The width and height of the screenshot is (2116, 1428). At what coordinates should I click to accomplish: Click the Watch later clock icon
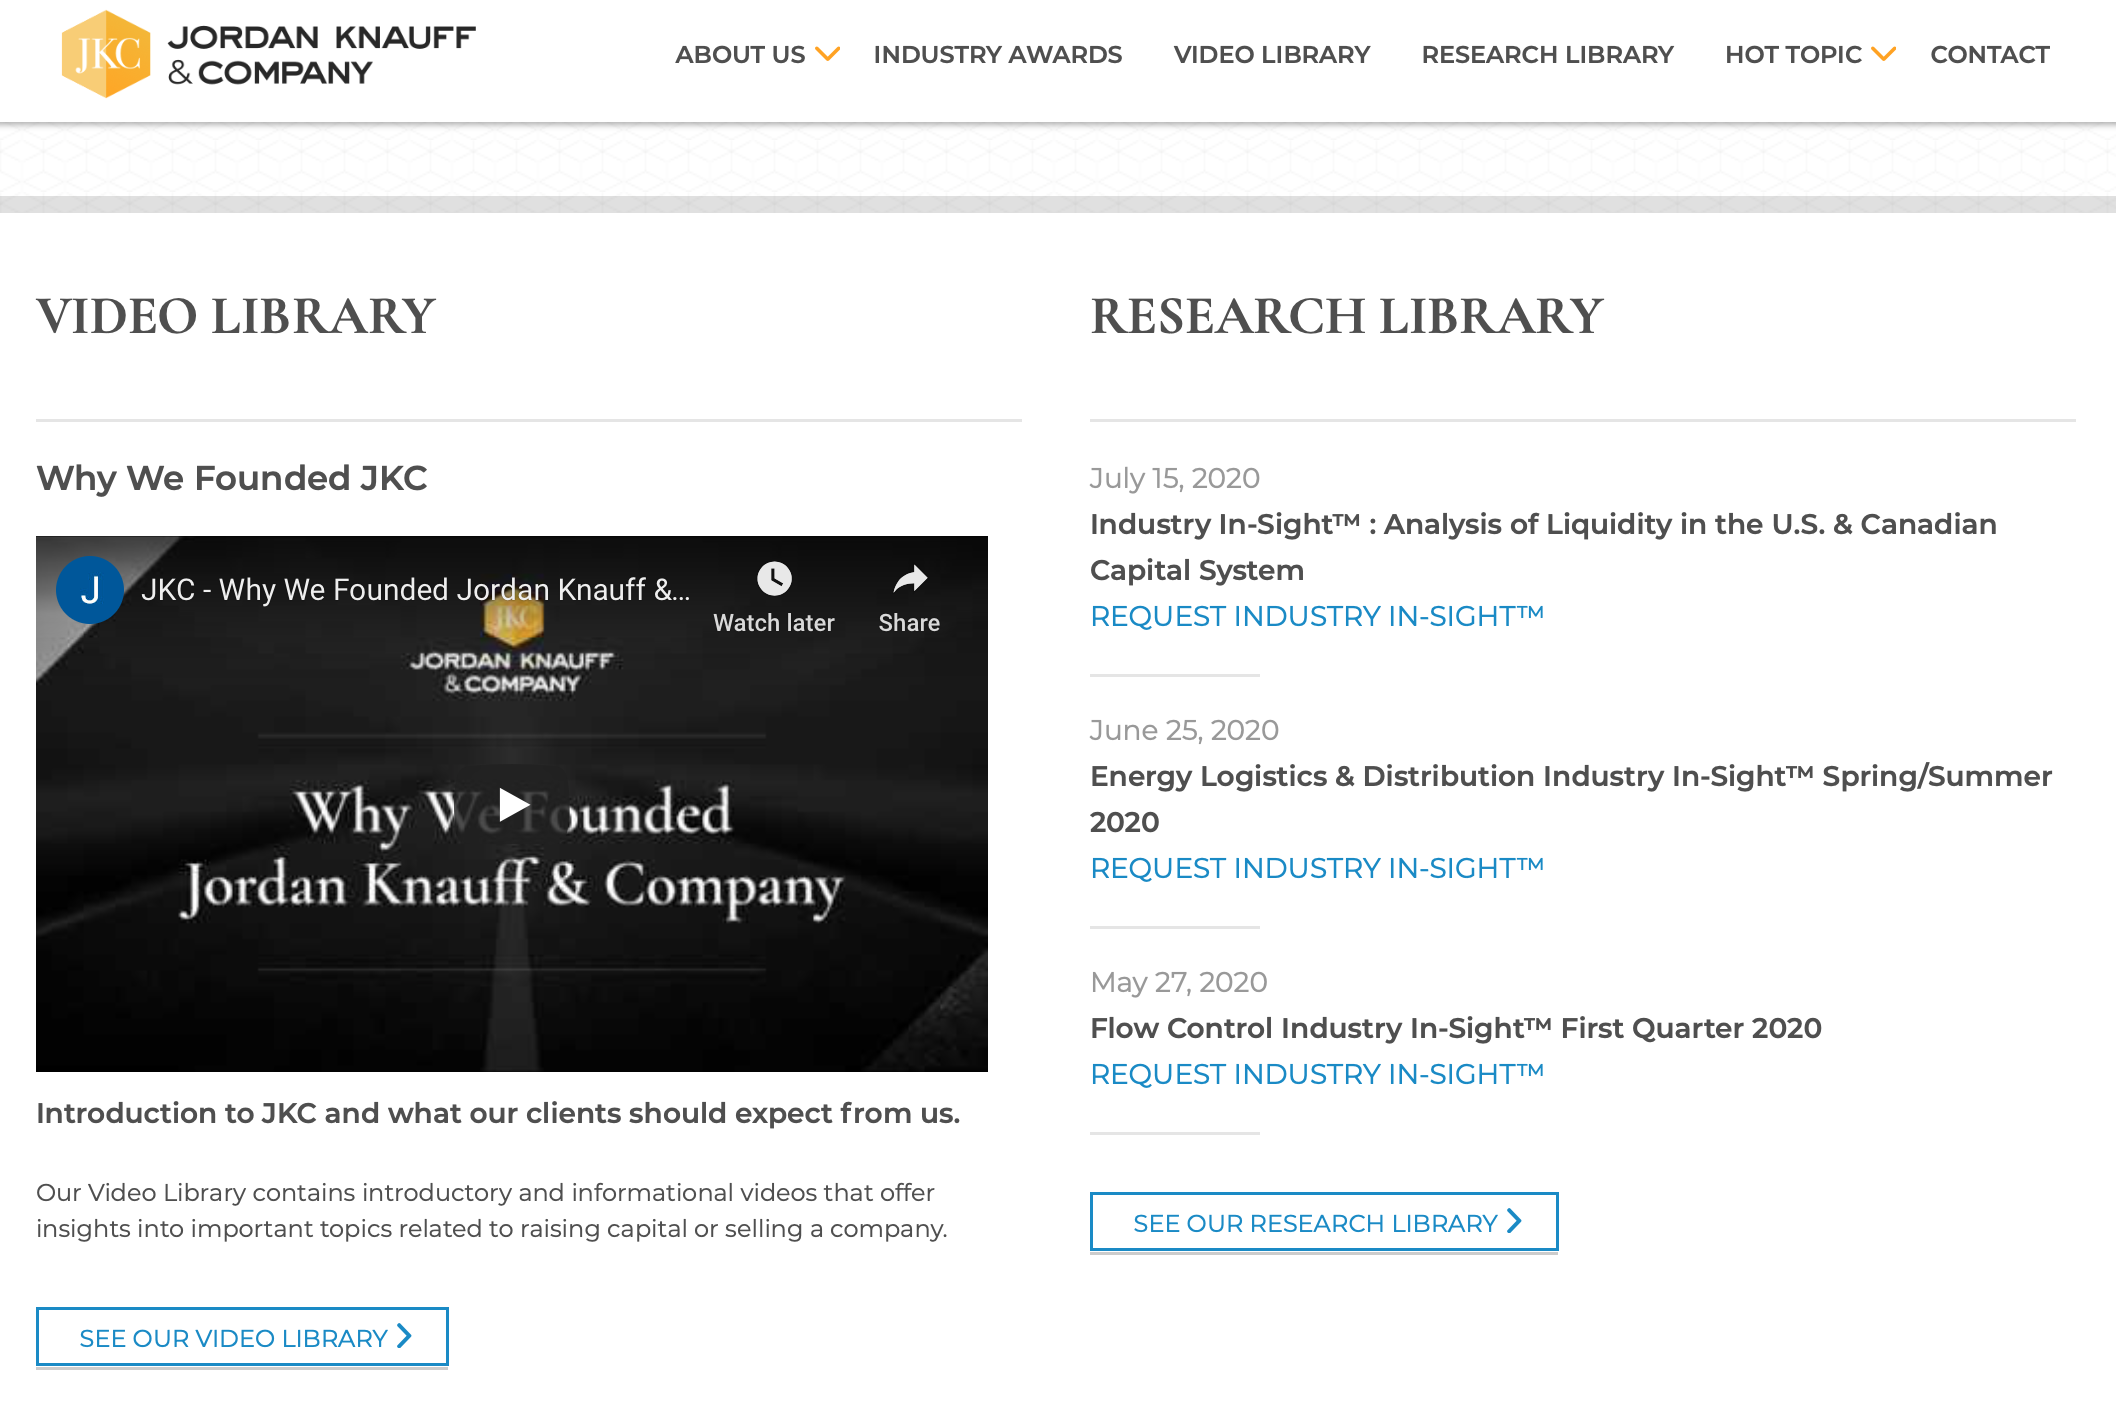(774, 578)
